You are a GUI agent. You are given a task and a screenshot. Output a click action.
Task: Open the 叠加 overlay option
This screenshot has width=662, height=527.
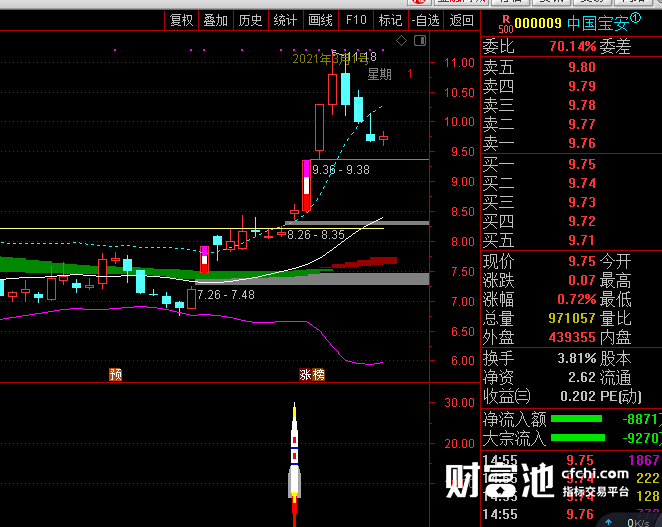pos(216,20)
